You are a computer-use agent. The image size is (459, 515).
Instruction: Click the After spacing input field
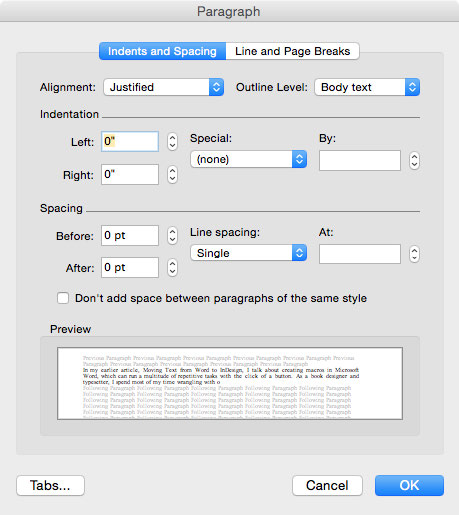130,267
